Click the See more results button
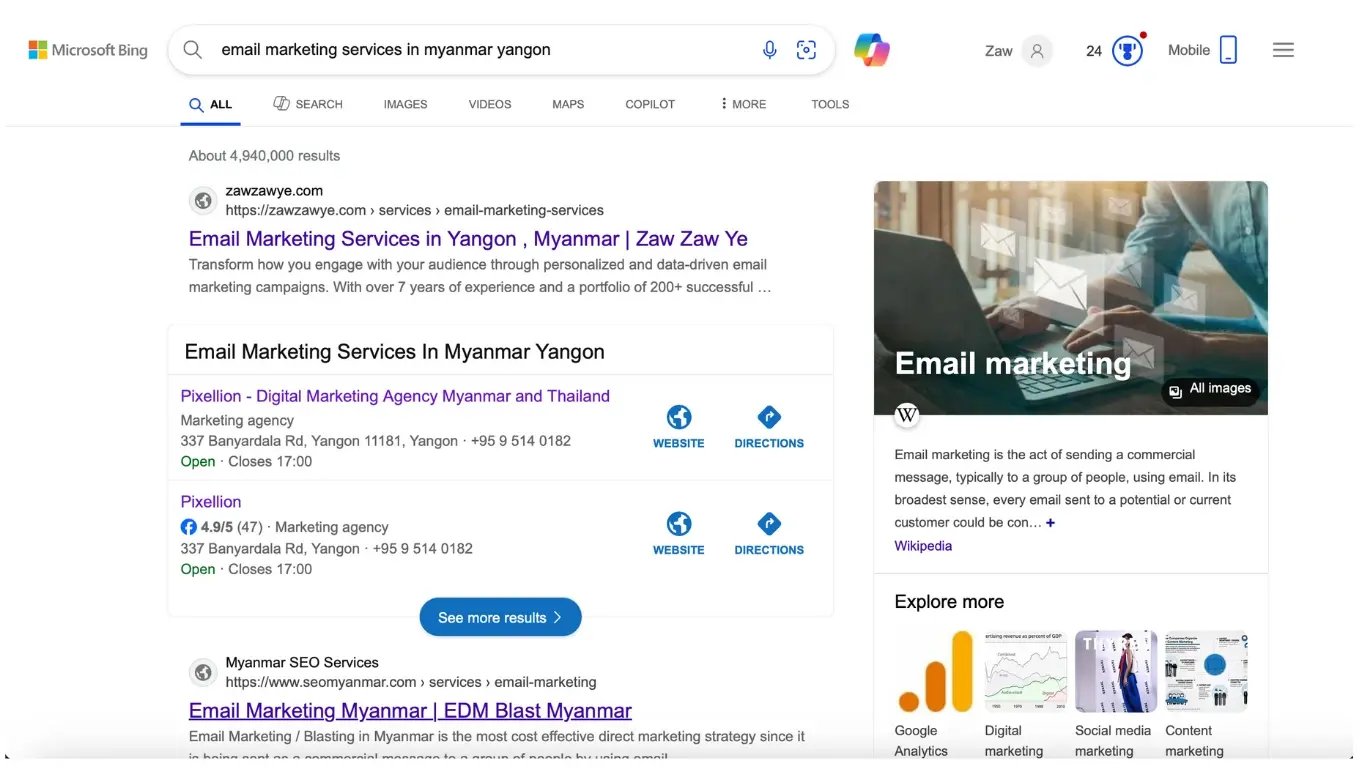 (x=500, y=617)
